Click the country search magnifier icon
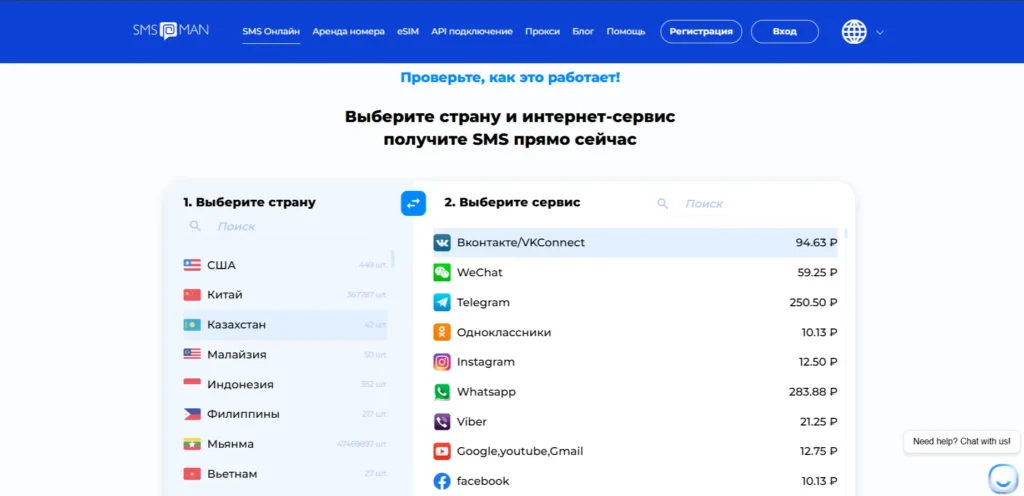Screen dimensions: 1024x496 (195, 226)
